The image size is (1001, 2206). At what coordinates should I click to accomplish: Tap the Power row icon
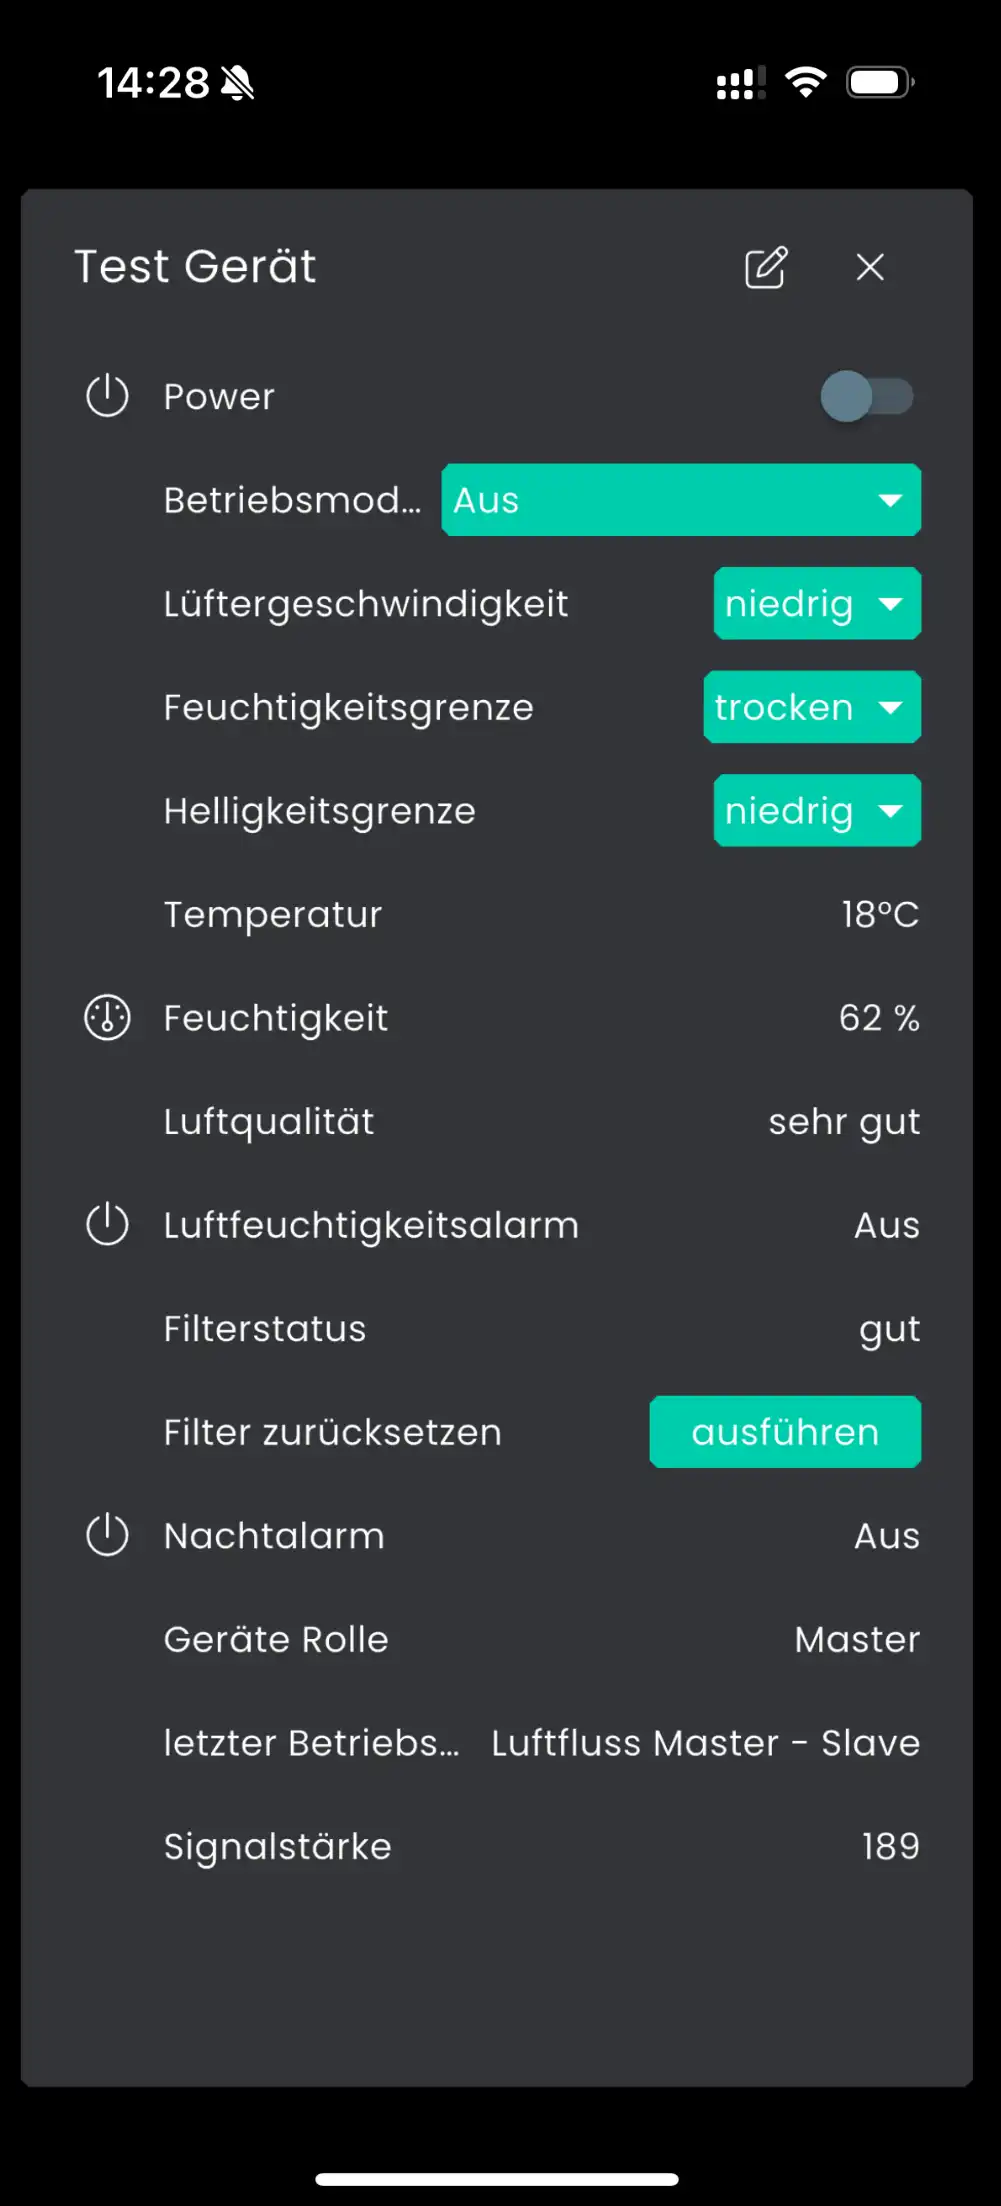coord(107,396)
